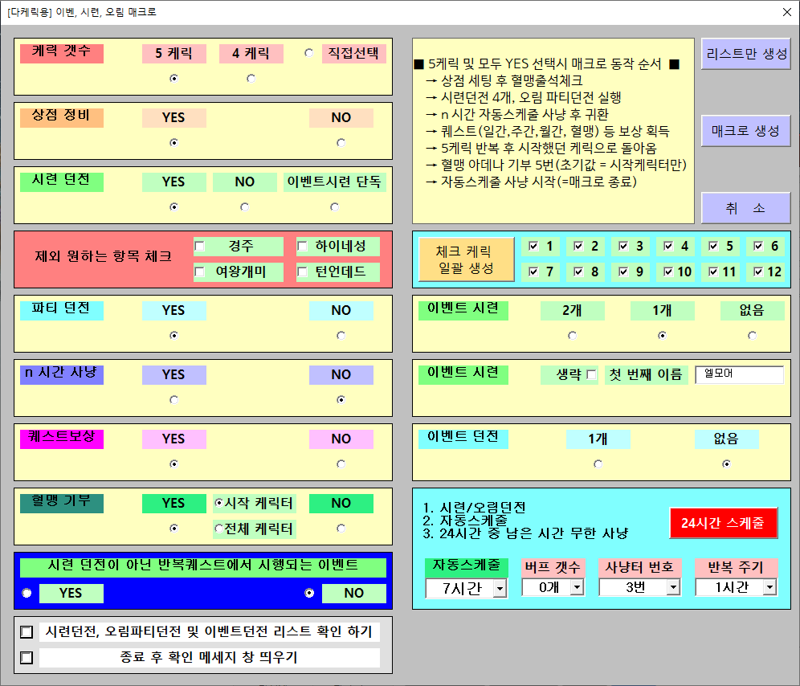Screen dimensions: 800x686
Task: Select 2개 for 이벤트 시련
Action: point(572,336)
